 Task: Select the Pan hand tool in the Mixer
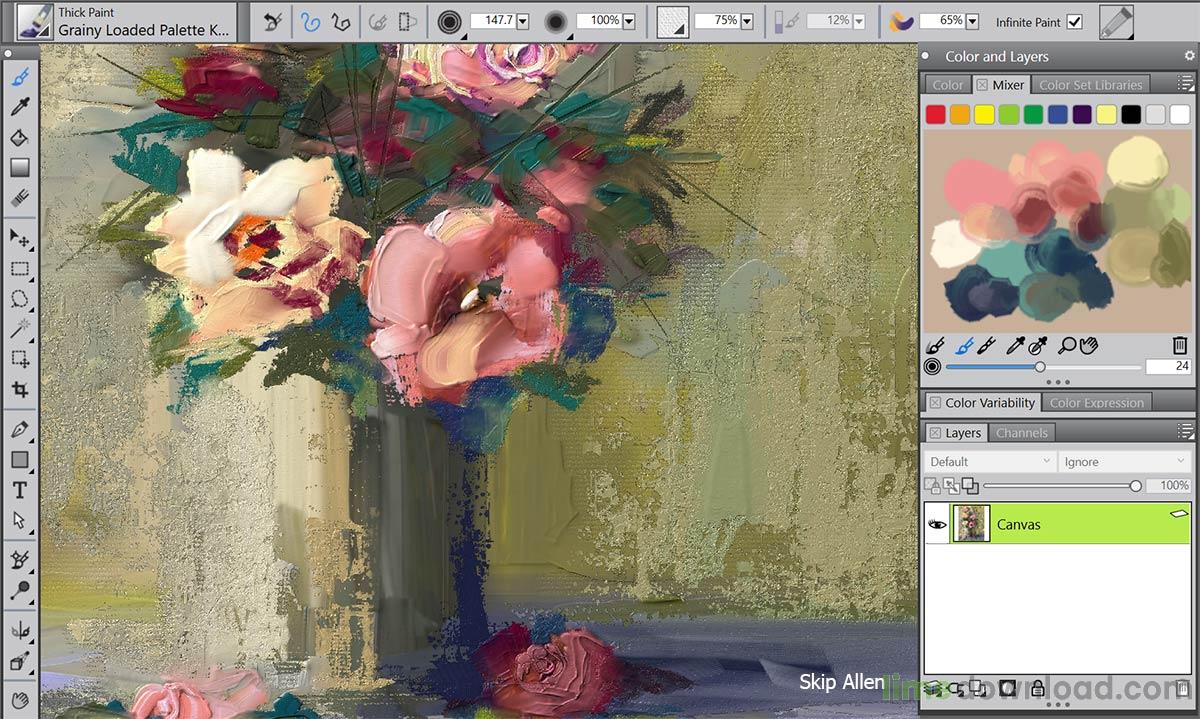tap(1089, 345)
